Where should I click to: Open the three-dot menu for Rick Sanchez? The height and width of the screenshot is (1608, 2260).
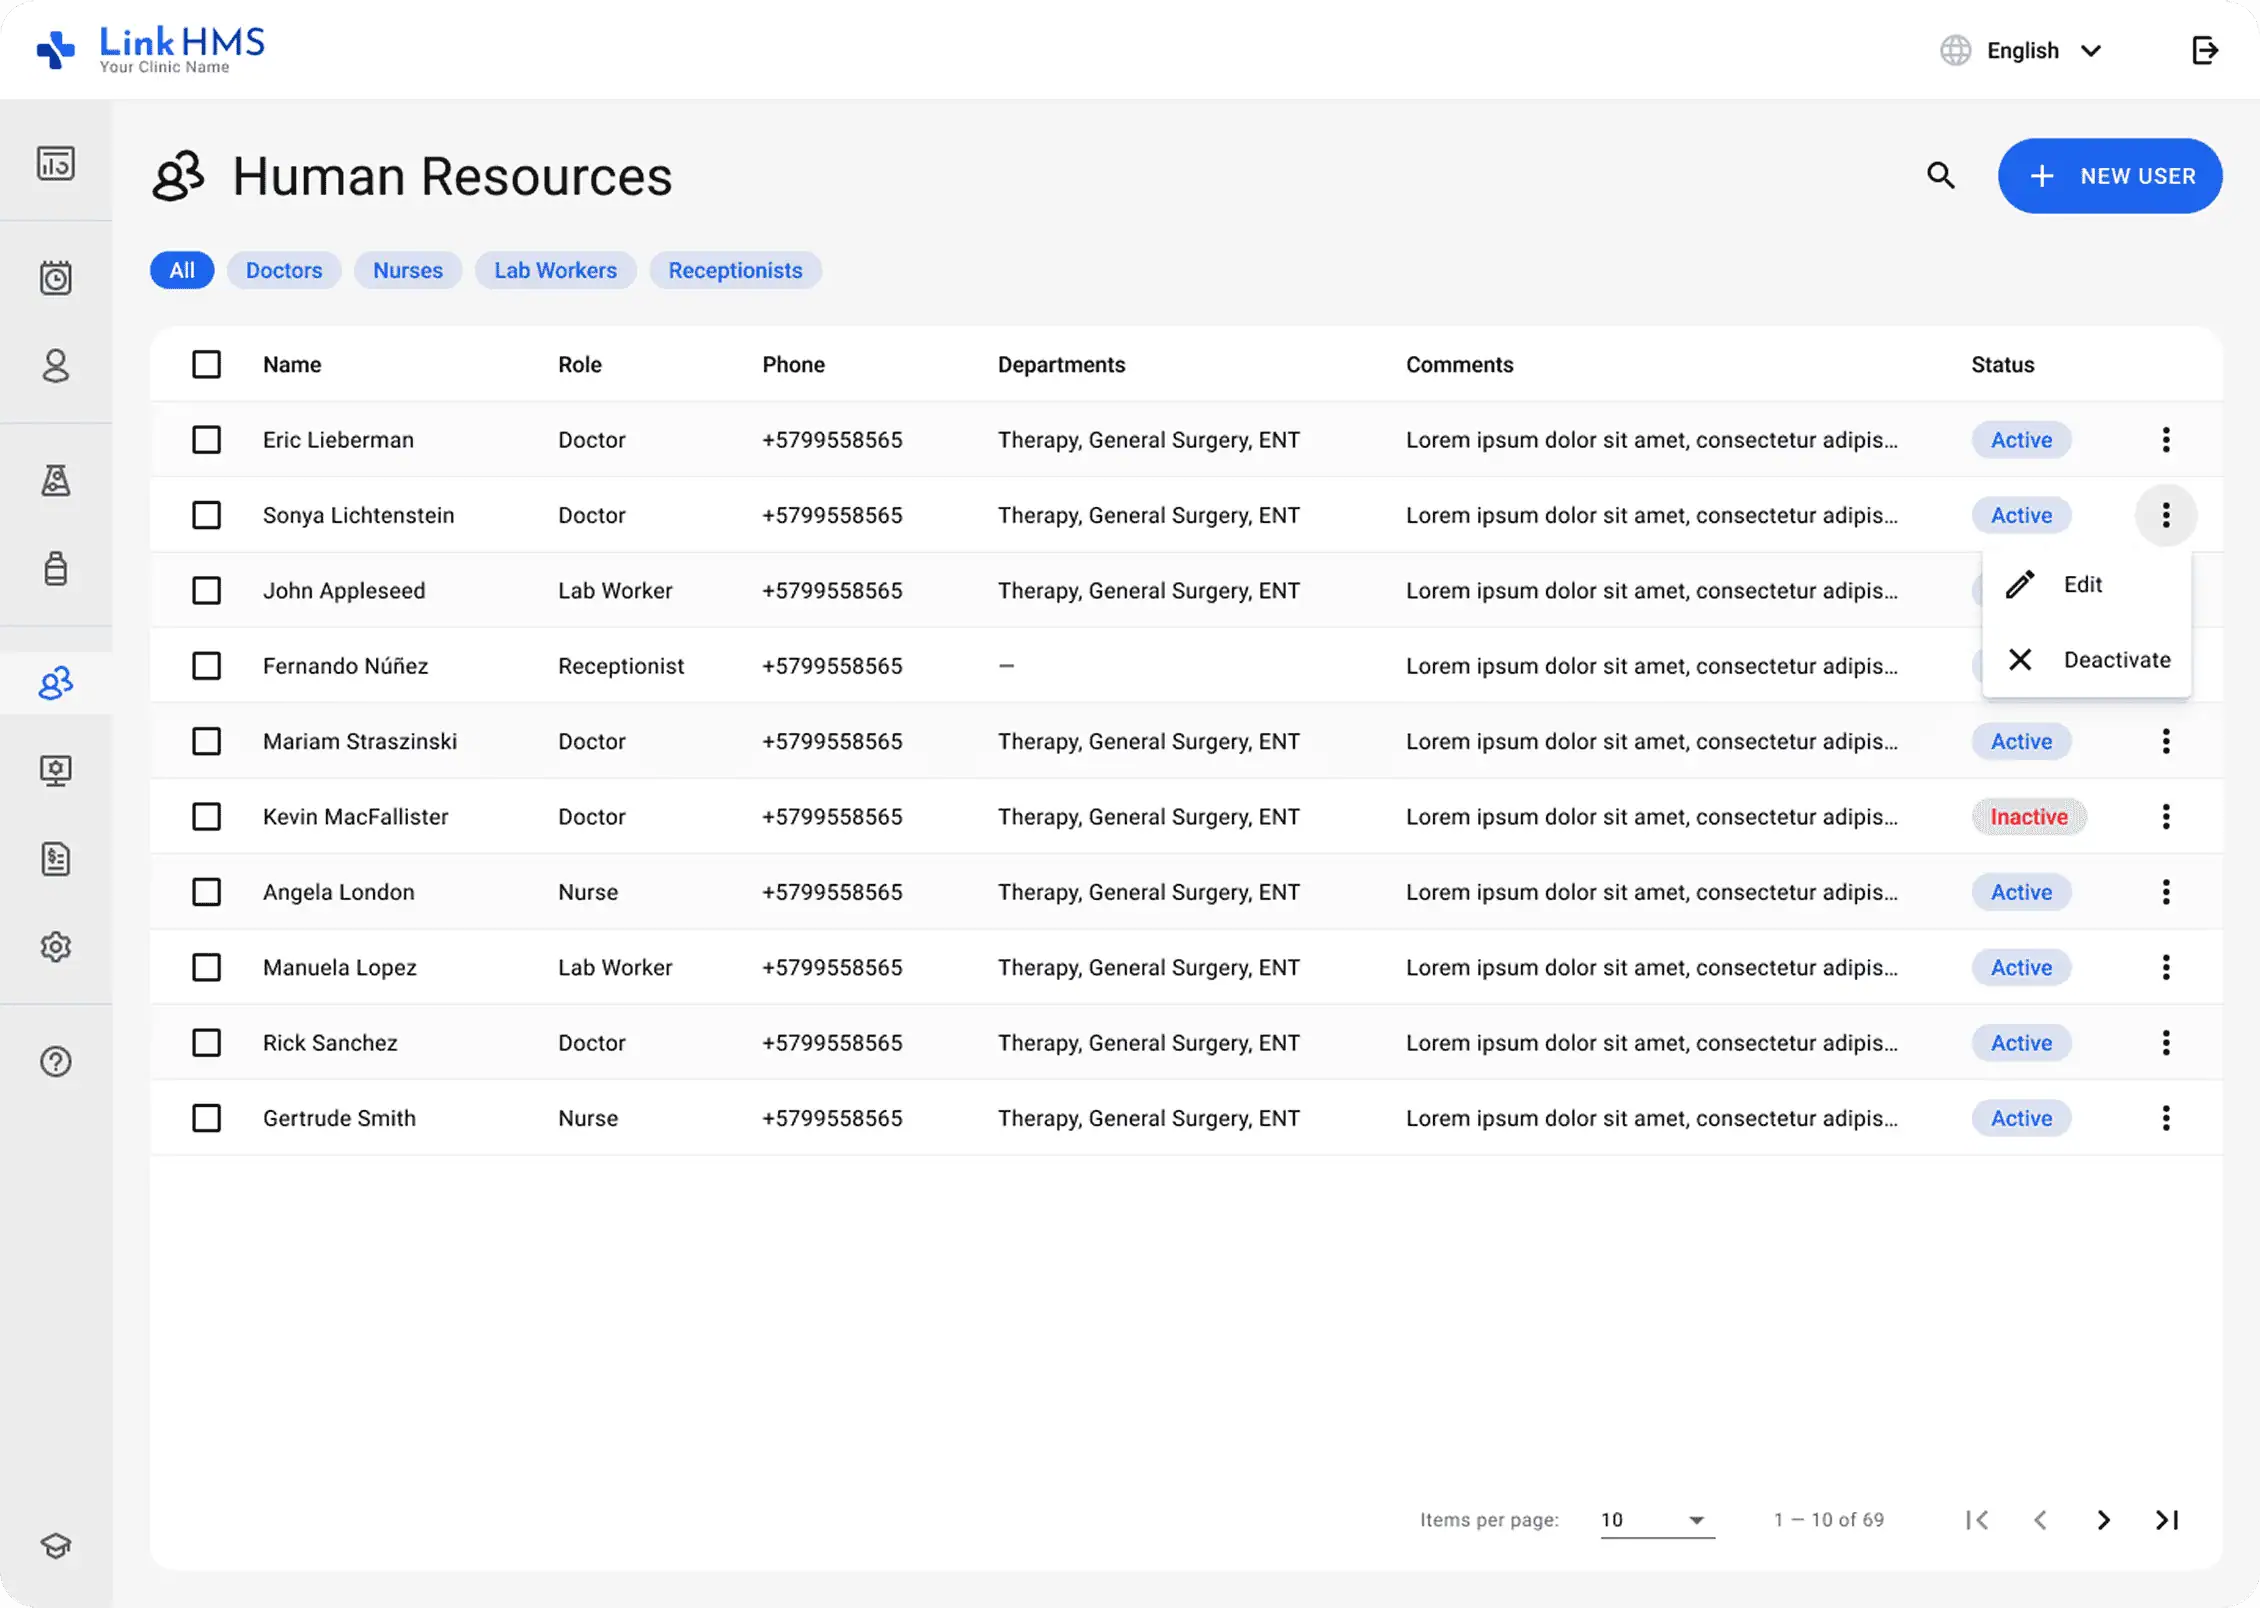[2165, 1043]
